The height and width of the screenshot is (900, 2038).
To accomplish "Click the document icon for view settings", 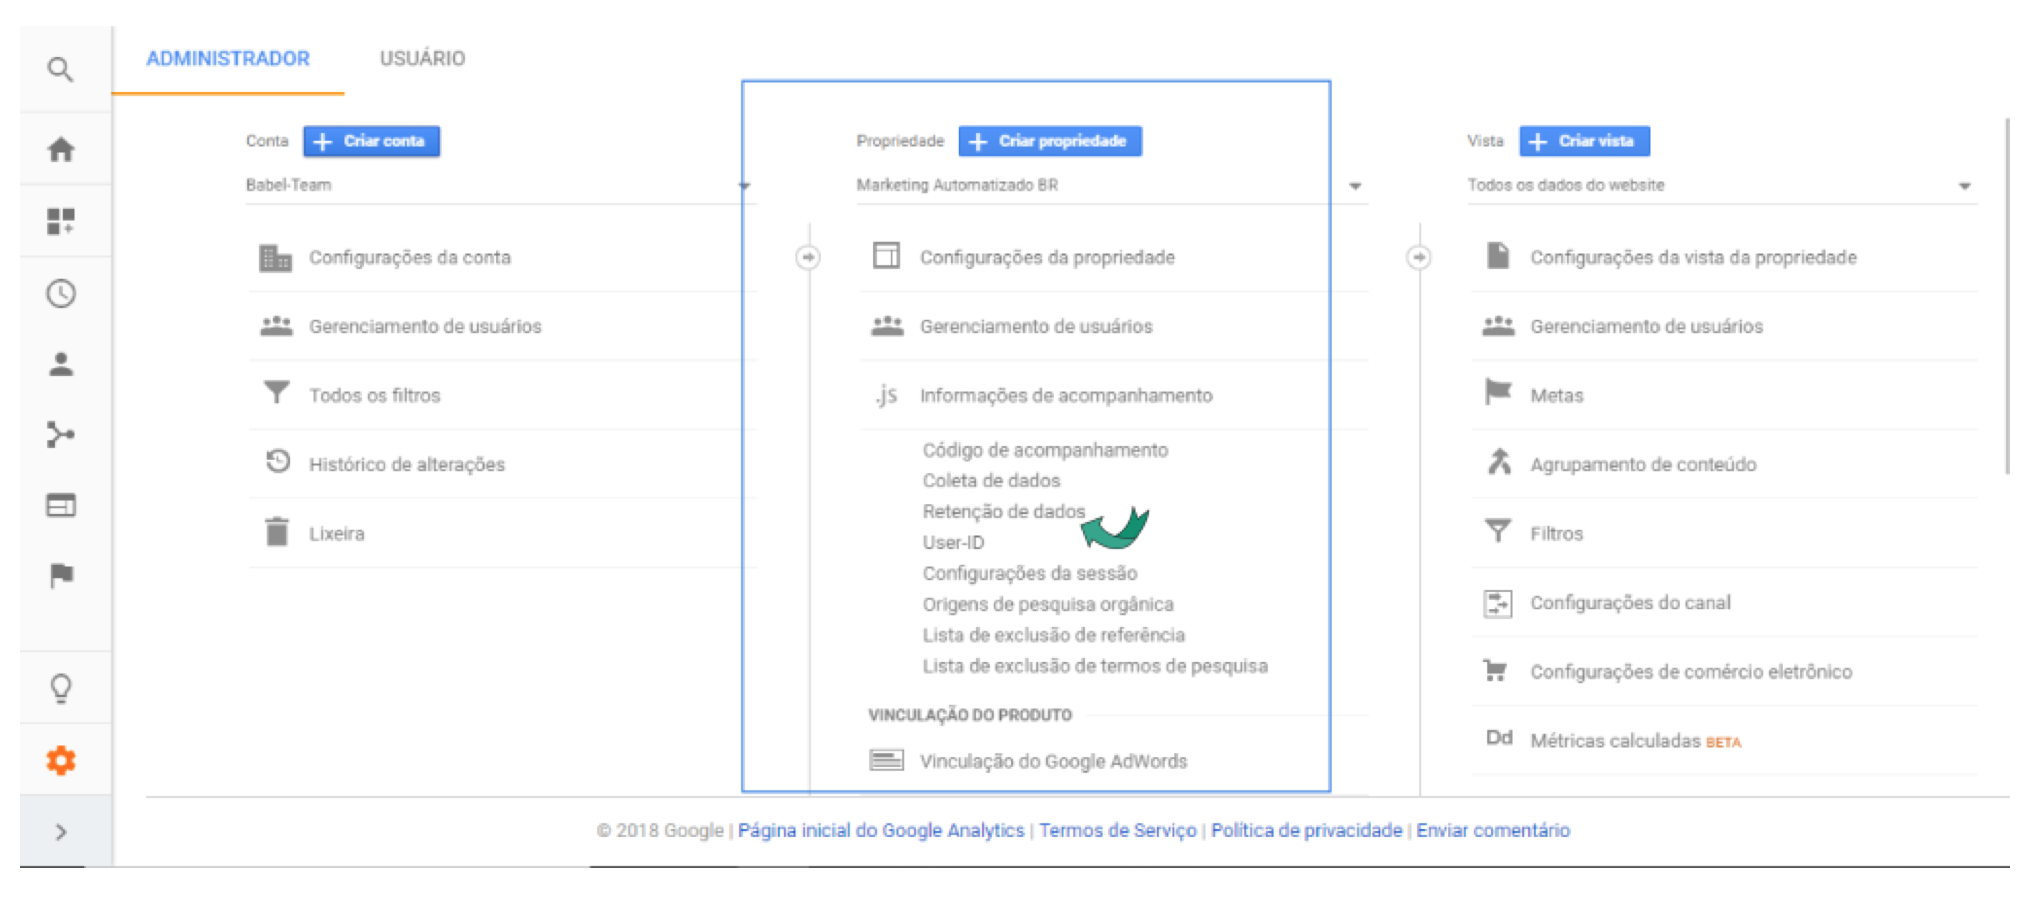I will point(1497,255).
